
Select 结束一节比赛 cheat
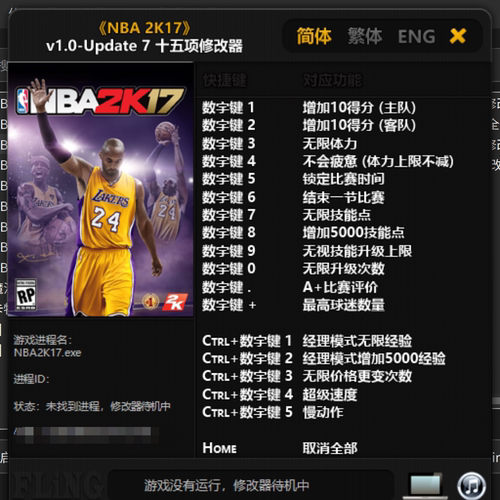click(343, 197)
